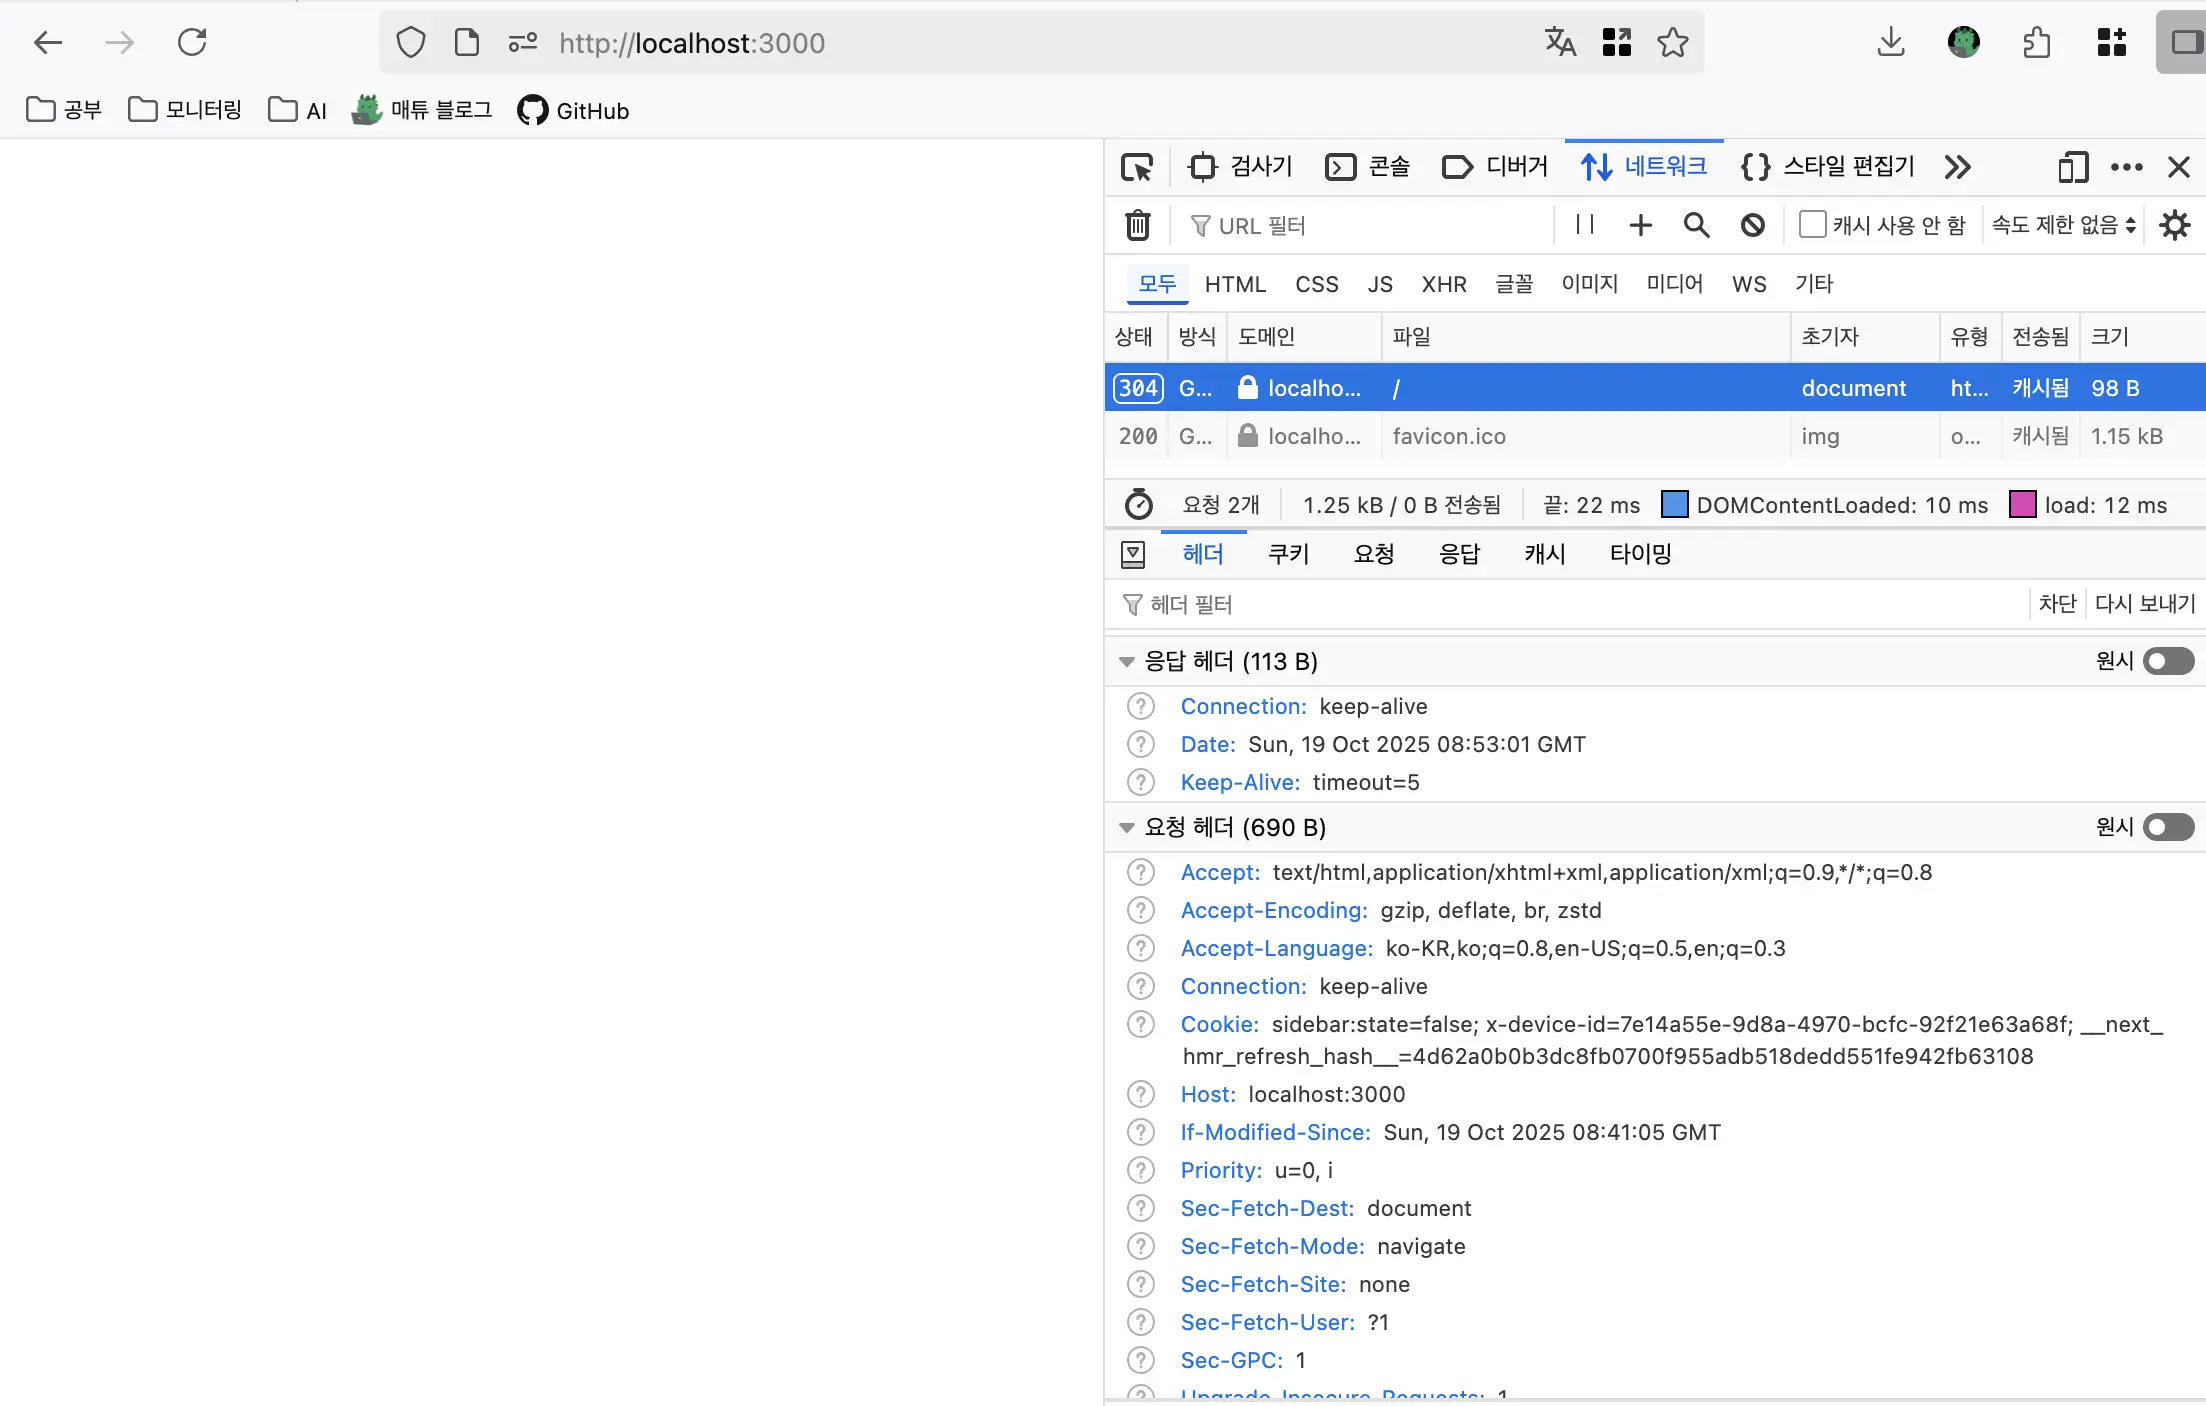Start performance analysis stopwatch icon
Screen dimensions: 2206x1406
(1138, 505)
